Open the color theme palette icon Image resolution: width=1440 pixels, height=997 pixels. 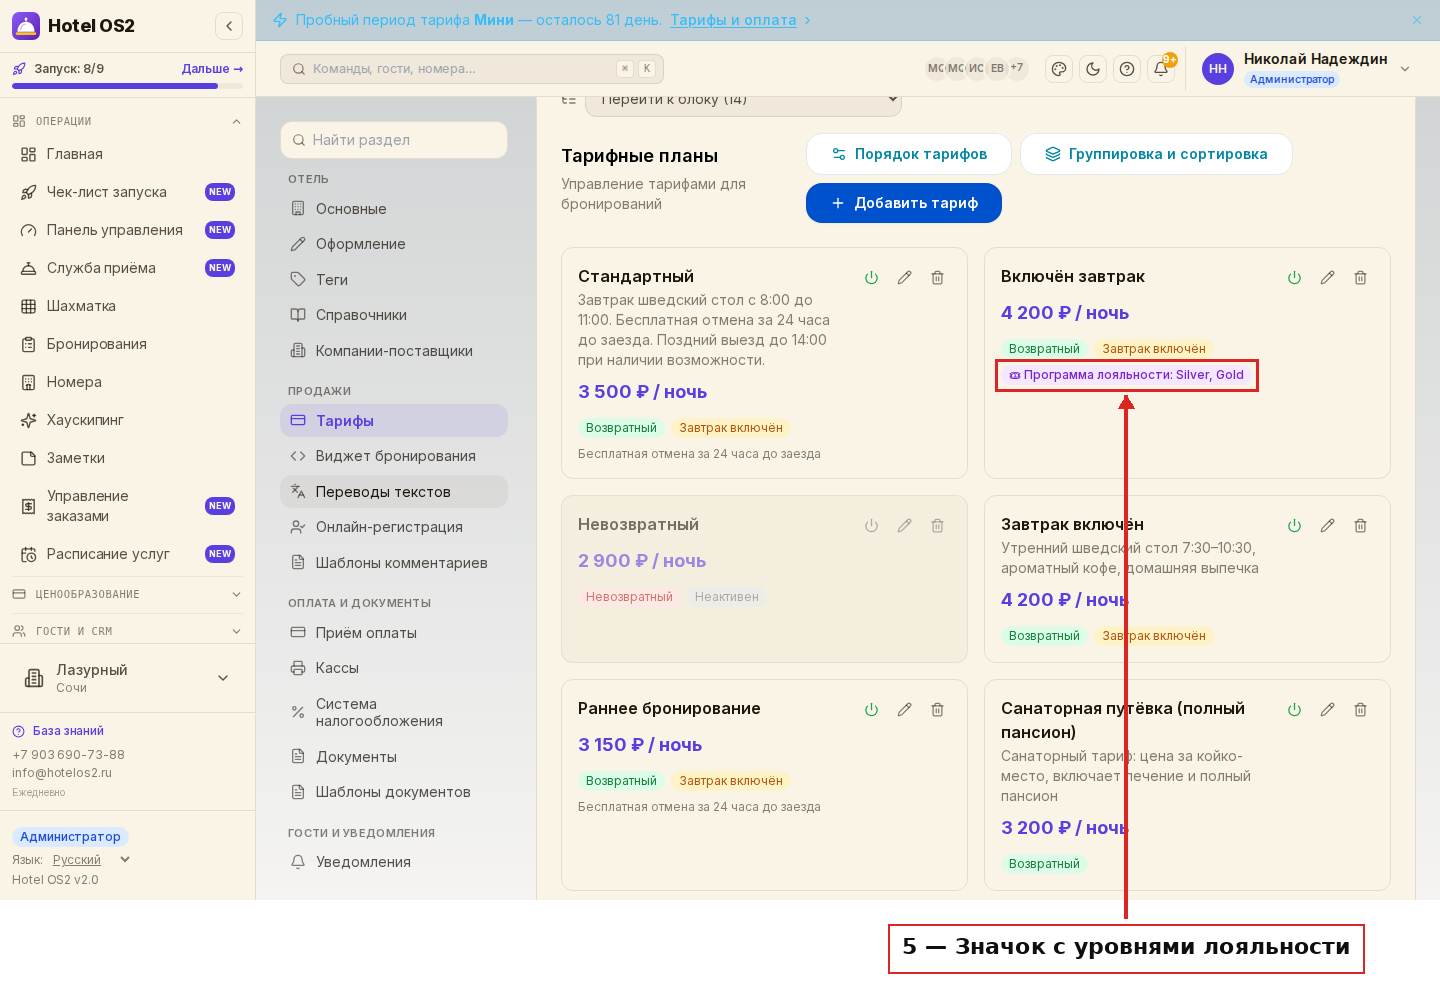[1059, 69]
